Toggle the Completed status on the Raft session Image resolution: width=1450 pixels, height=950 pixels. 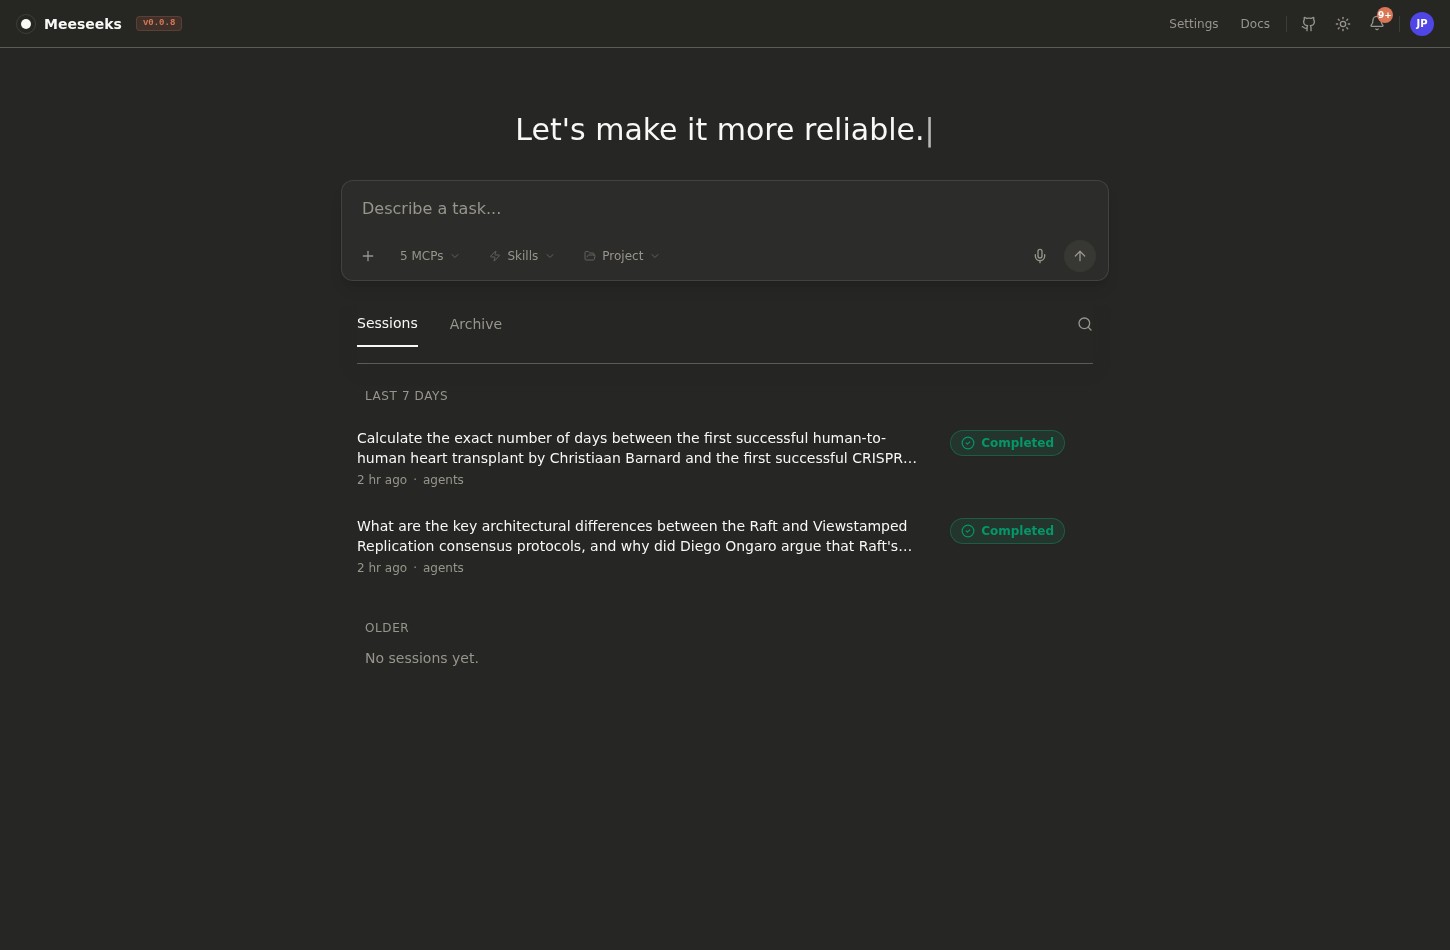[1007, 531]
